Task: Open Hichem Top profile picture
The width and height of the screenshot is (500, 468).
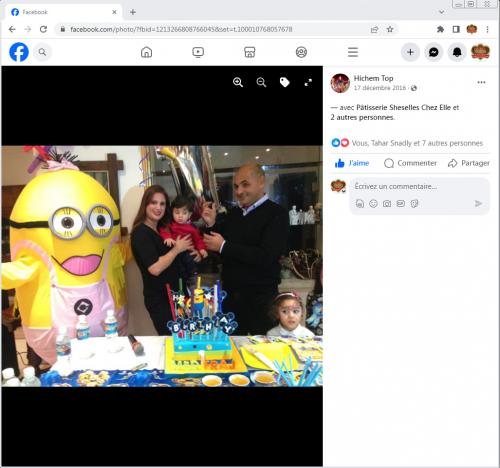Action: tap(340, 83)
